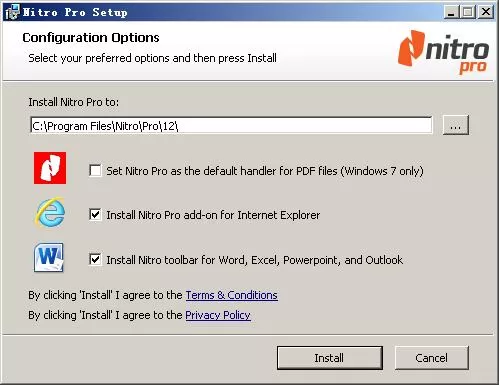Click the install path text field
The width and height of the screenshot is (499, 385).
click(x=231, y=125)
